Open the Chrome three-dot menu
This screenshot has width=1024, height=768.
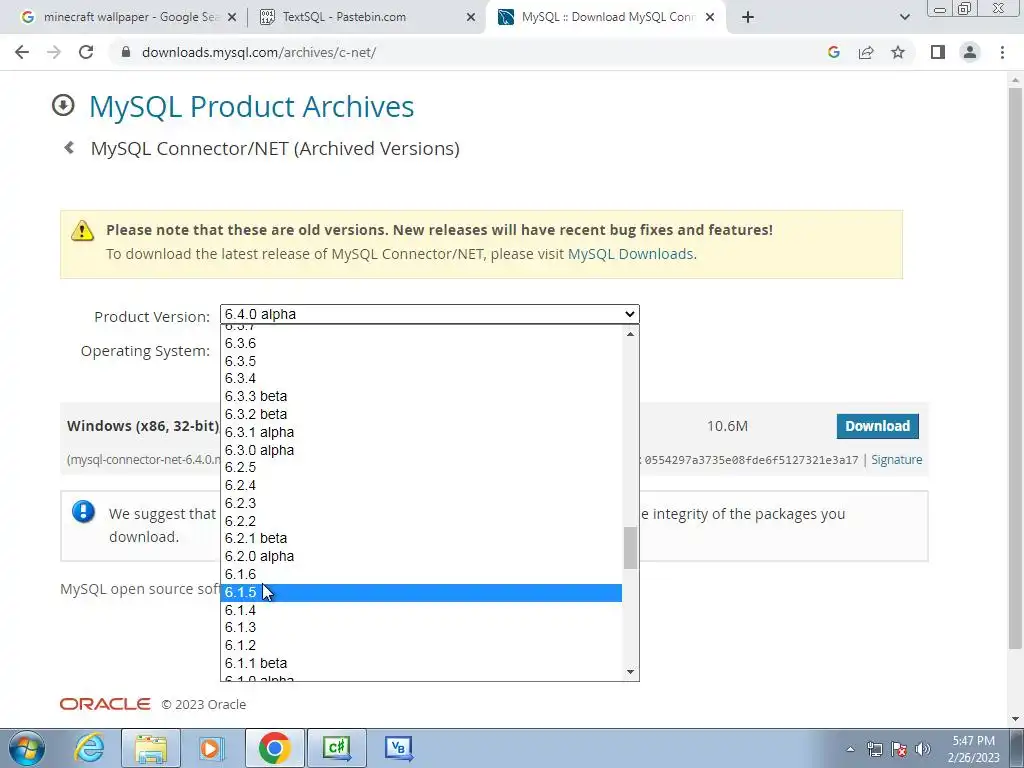point(1002,52)
